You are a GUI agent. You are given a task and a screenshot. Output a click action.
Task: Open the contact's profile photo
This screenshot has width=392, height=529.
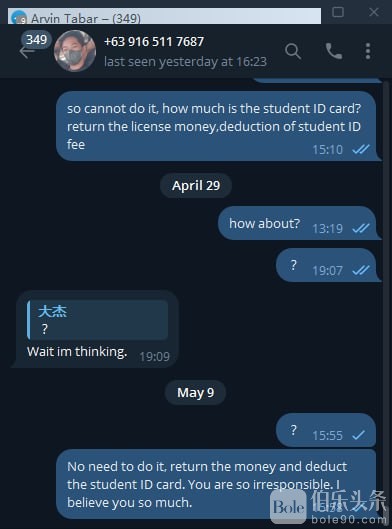tap(75, 51)
